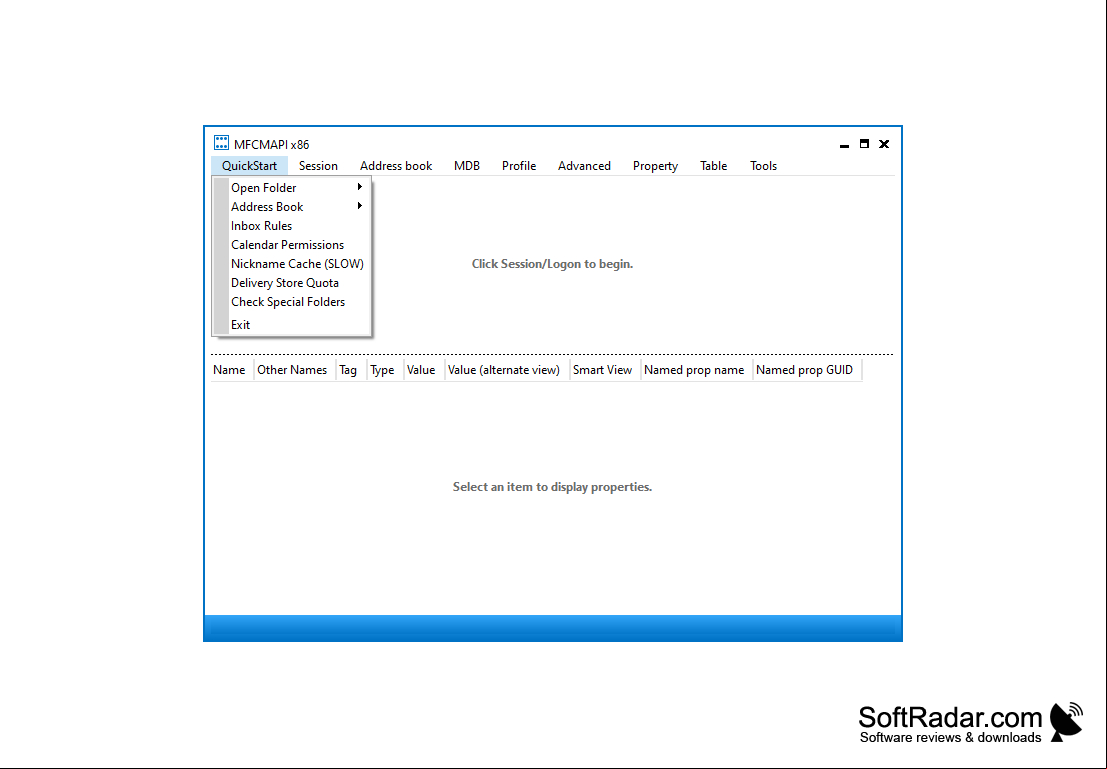Minimize the MFCMAPI window
This screenshot has width=1107, height=769.
coord(844,144)
